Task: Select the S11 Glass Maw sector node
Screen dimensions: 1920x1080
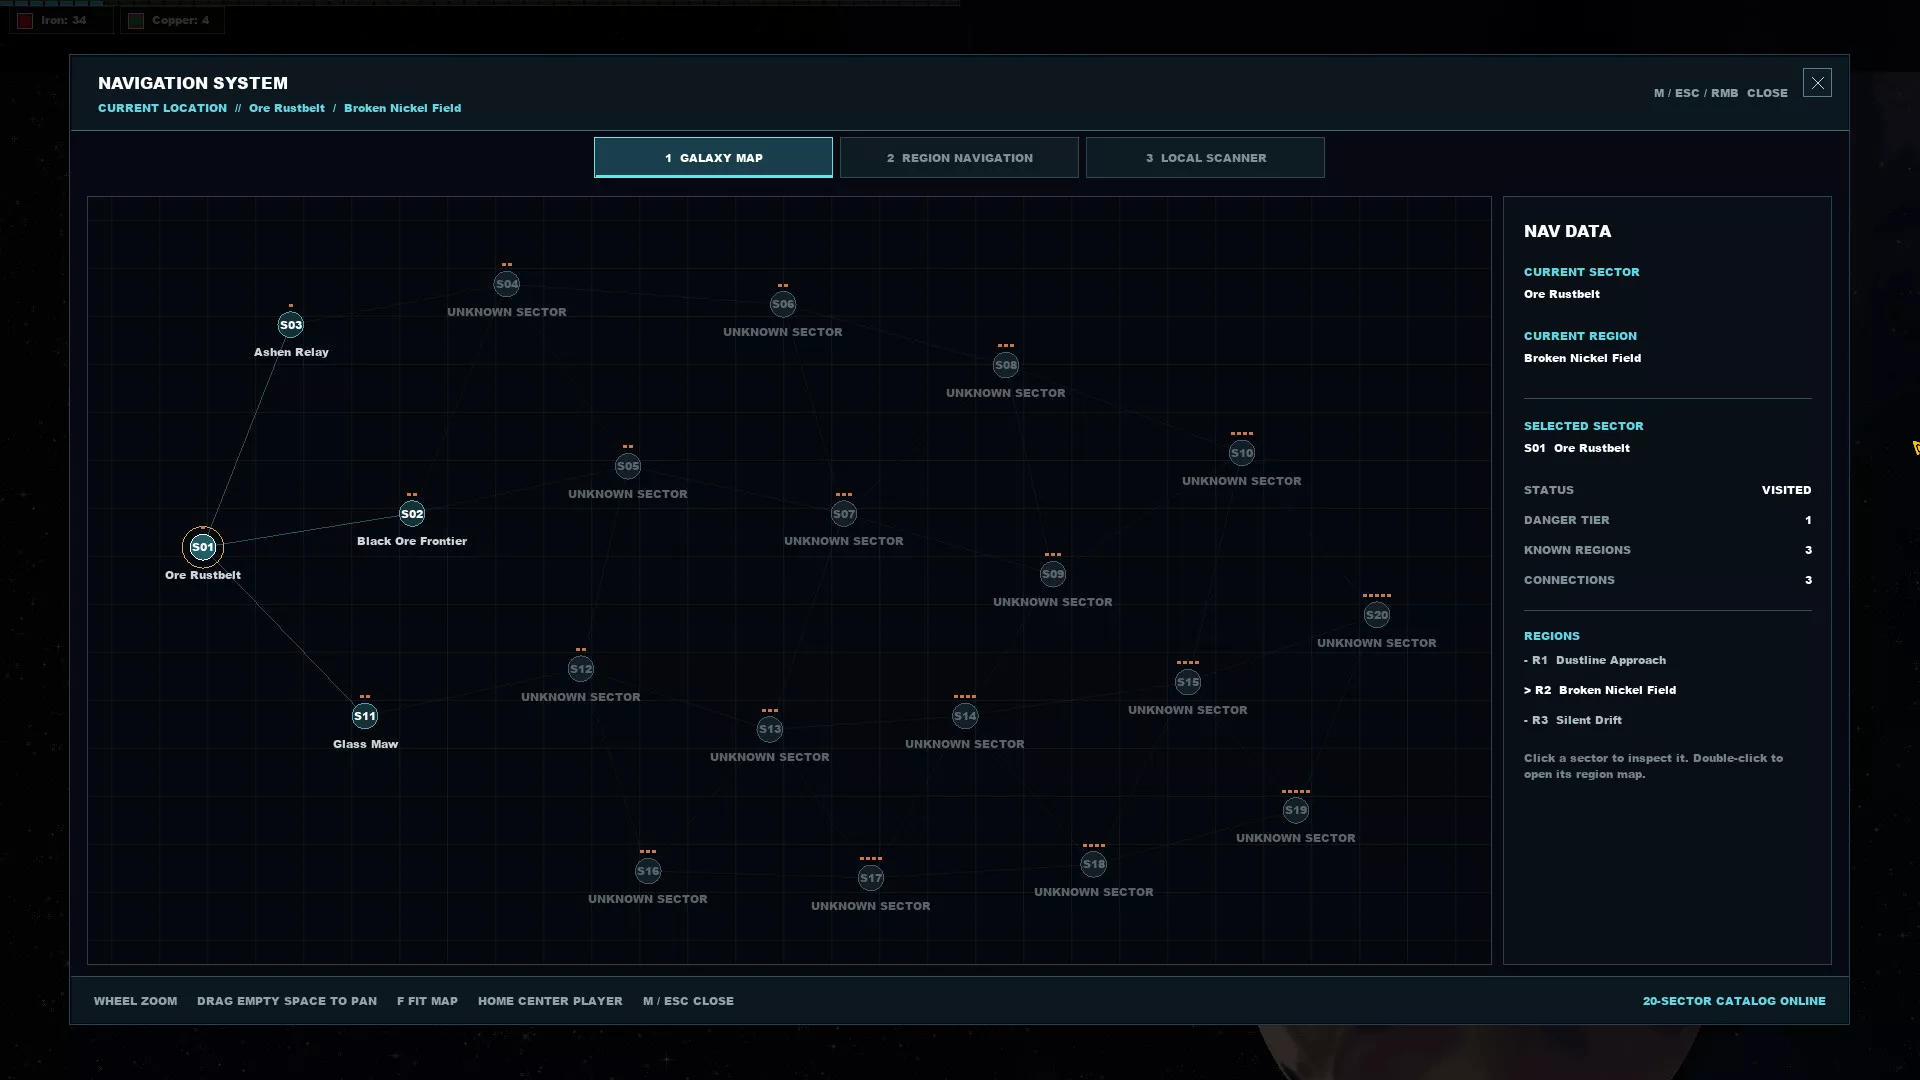Action: coord(365,716)
